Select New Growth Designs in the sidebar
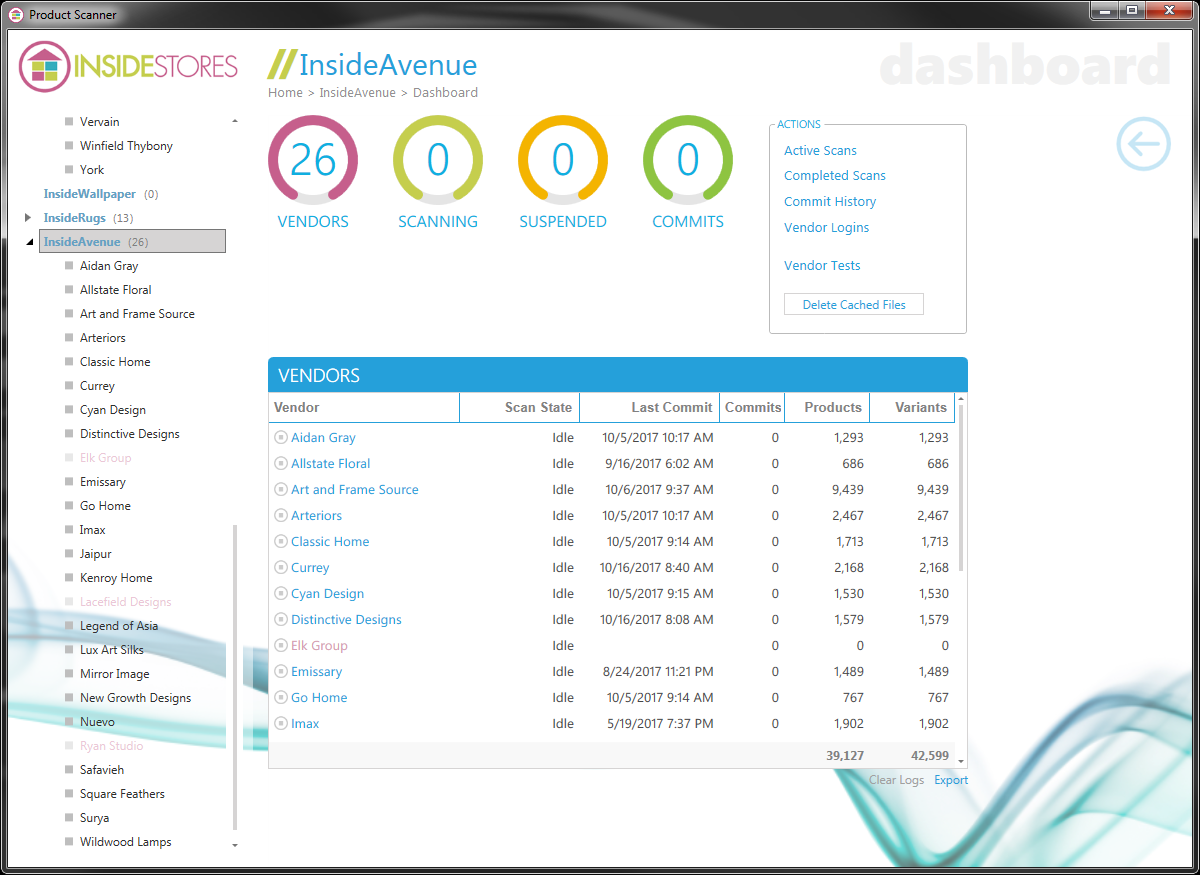1200x875 pixels. (x=135, y=698)
